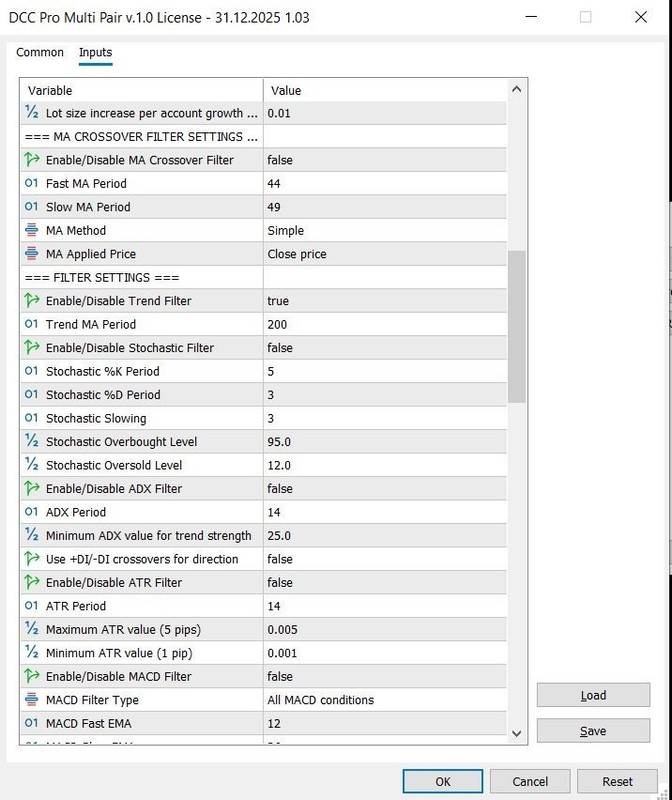Edit Lot size increase value 0.01

(x=385, y=113)
